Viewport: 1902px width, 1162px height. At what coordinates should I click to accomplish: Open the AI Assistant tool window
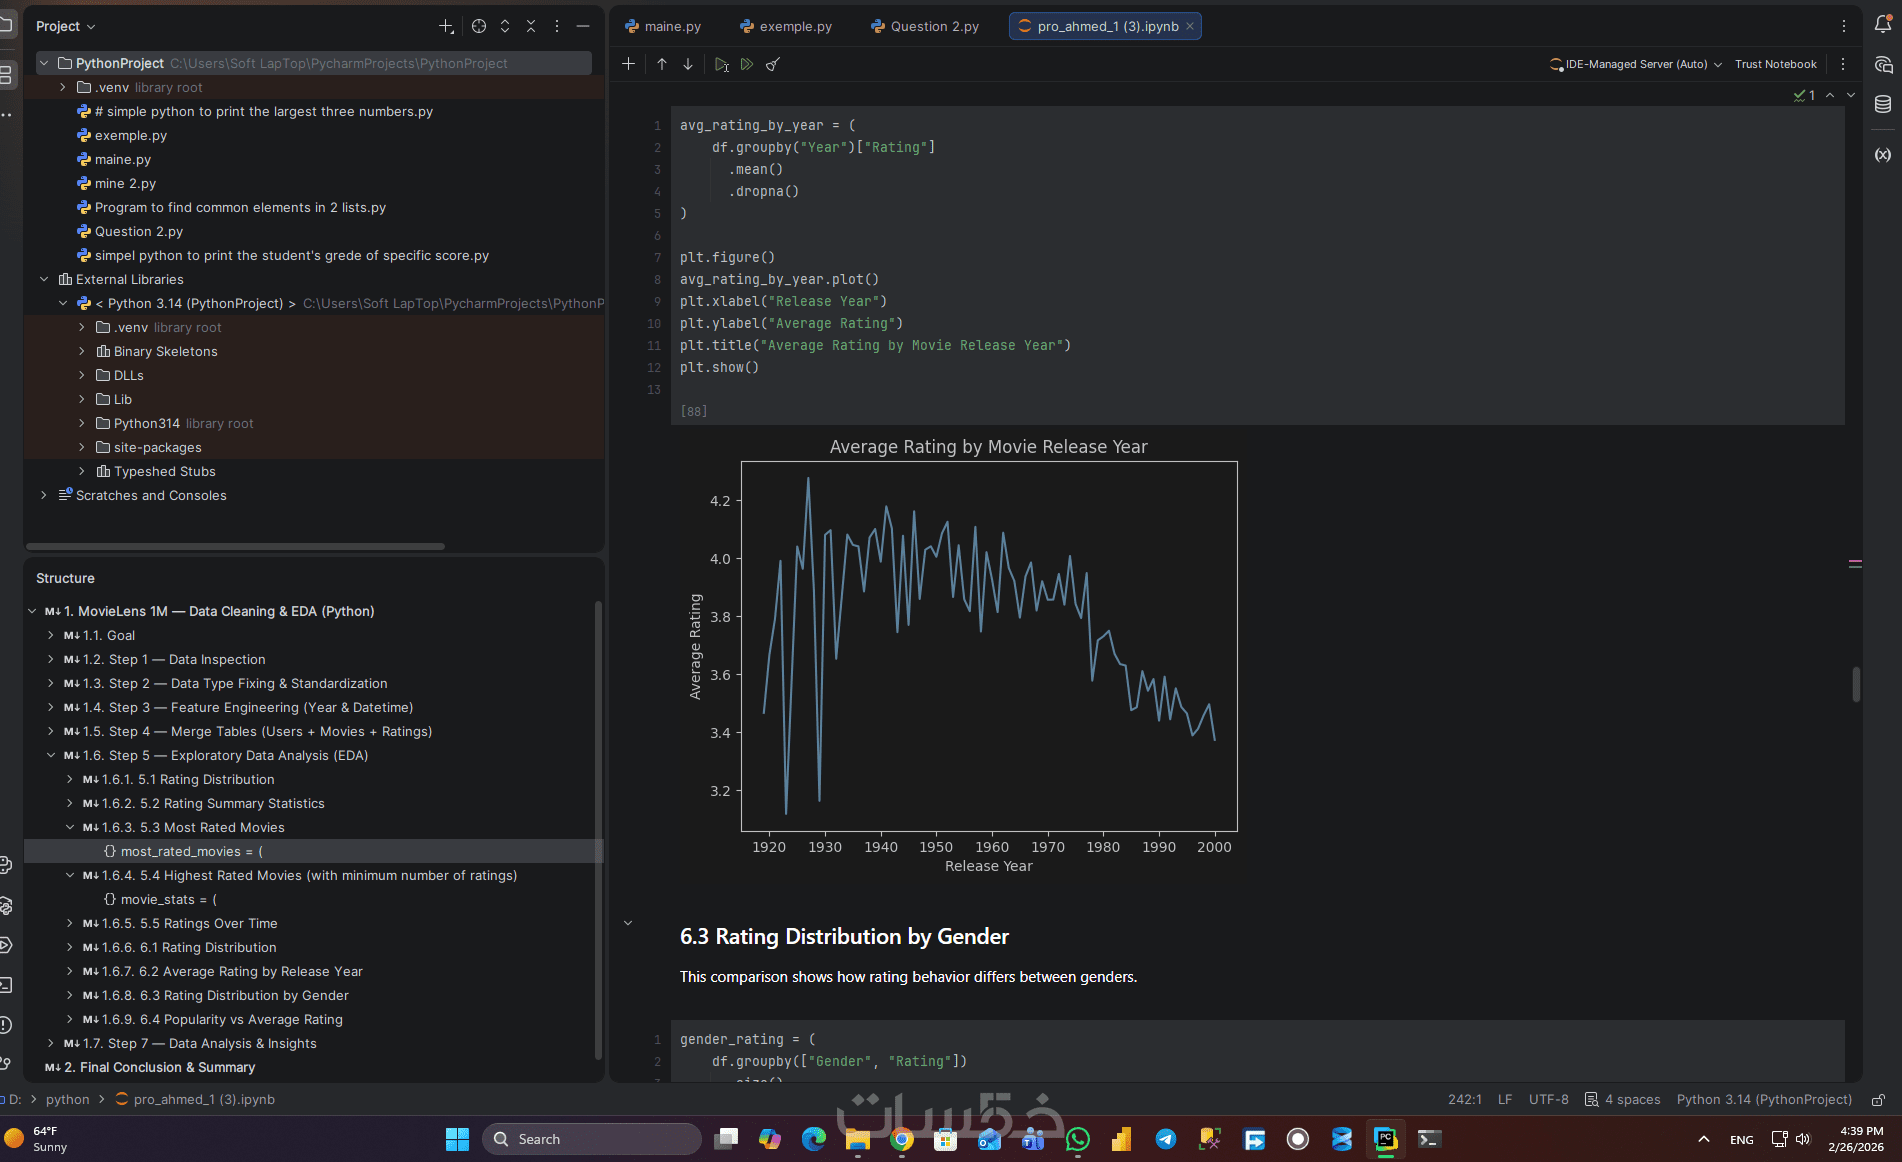click(1883, 65)
